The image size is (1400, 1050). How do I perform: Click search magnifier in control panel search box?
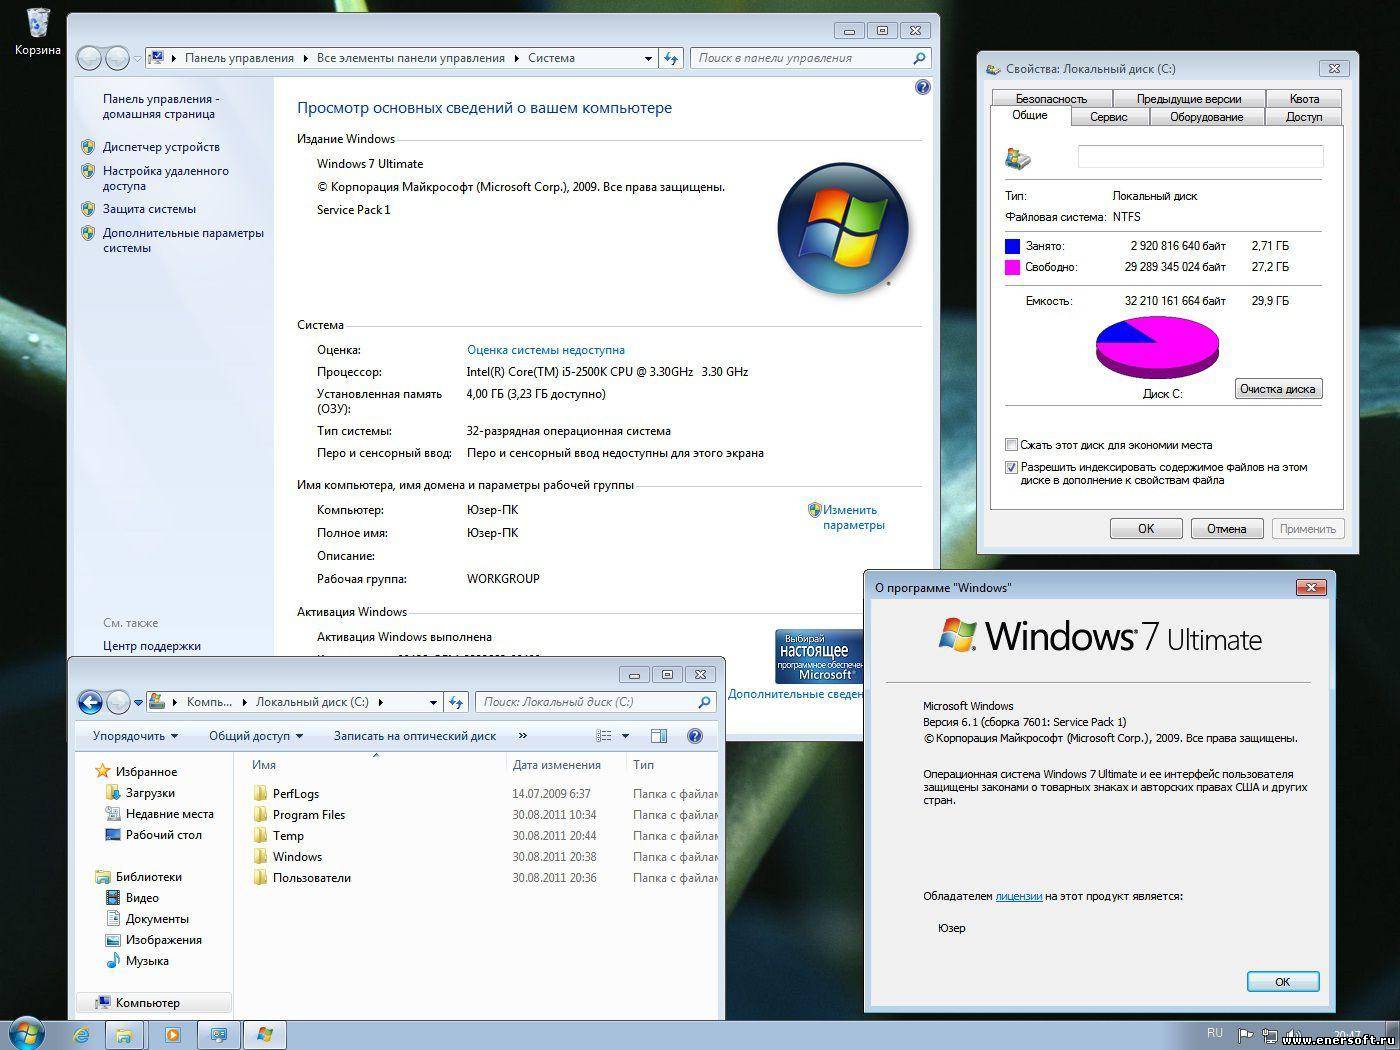tap(919, 58)
